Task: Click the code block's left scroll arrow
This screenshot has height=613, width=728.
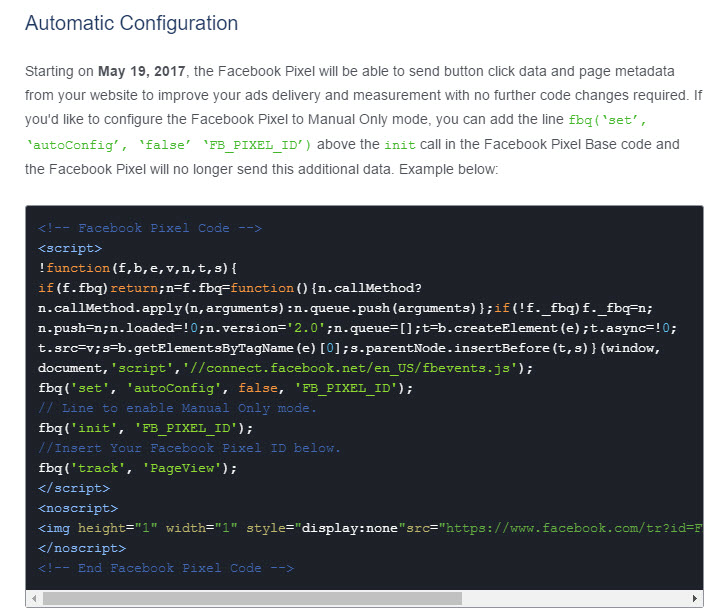Action: pos(34,598)
